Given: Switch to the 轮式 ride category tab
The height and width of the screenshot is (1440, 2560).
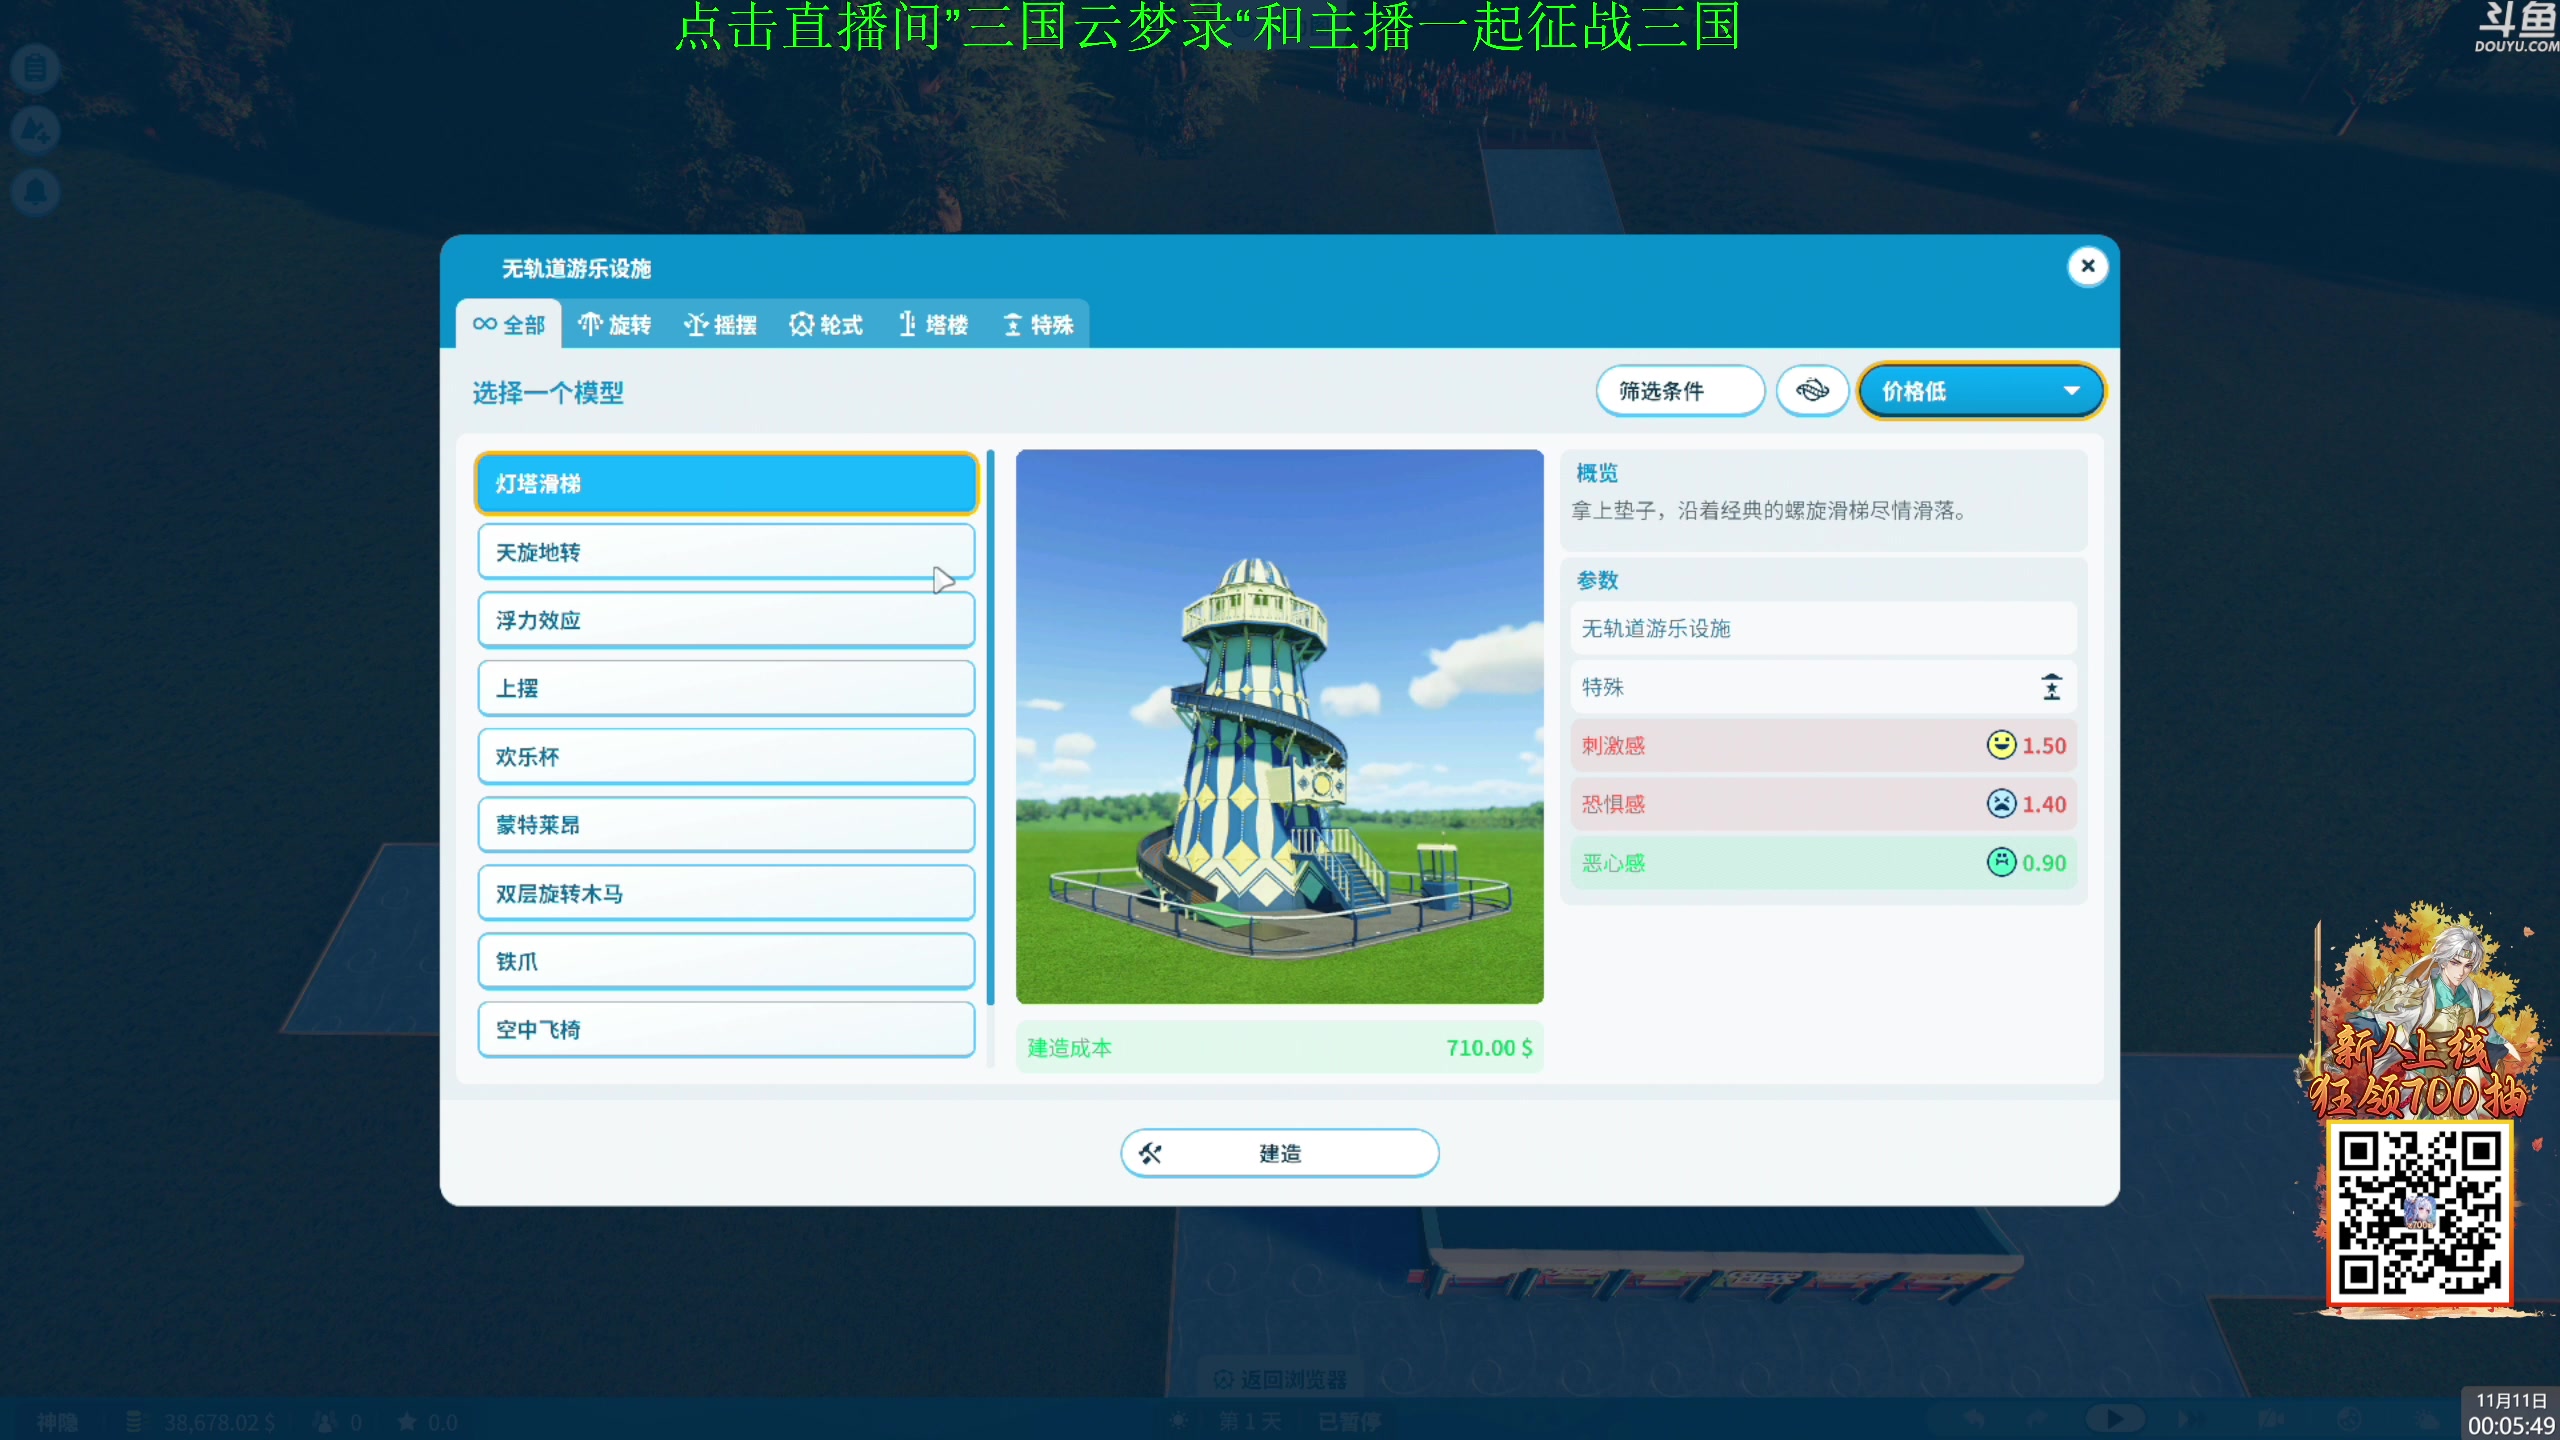Looking at the screenshot, I should tap(825, 324).
